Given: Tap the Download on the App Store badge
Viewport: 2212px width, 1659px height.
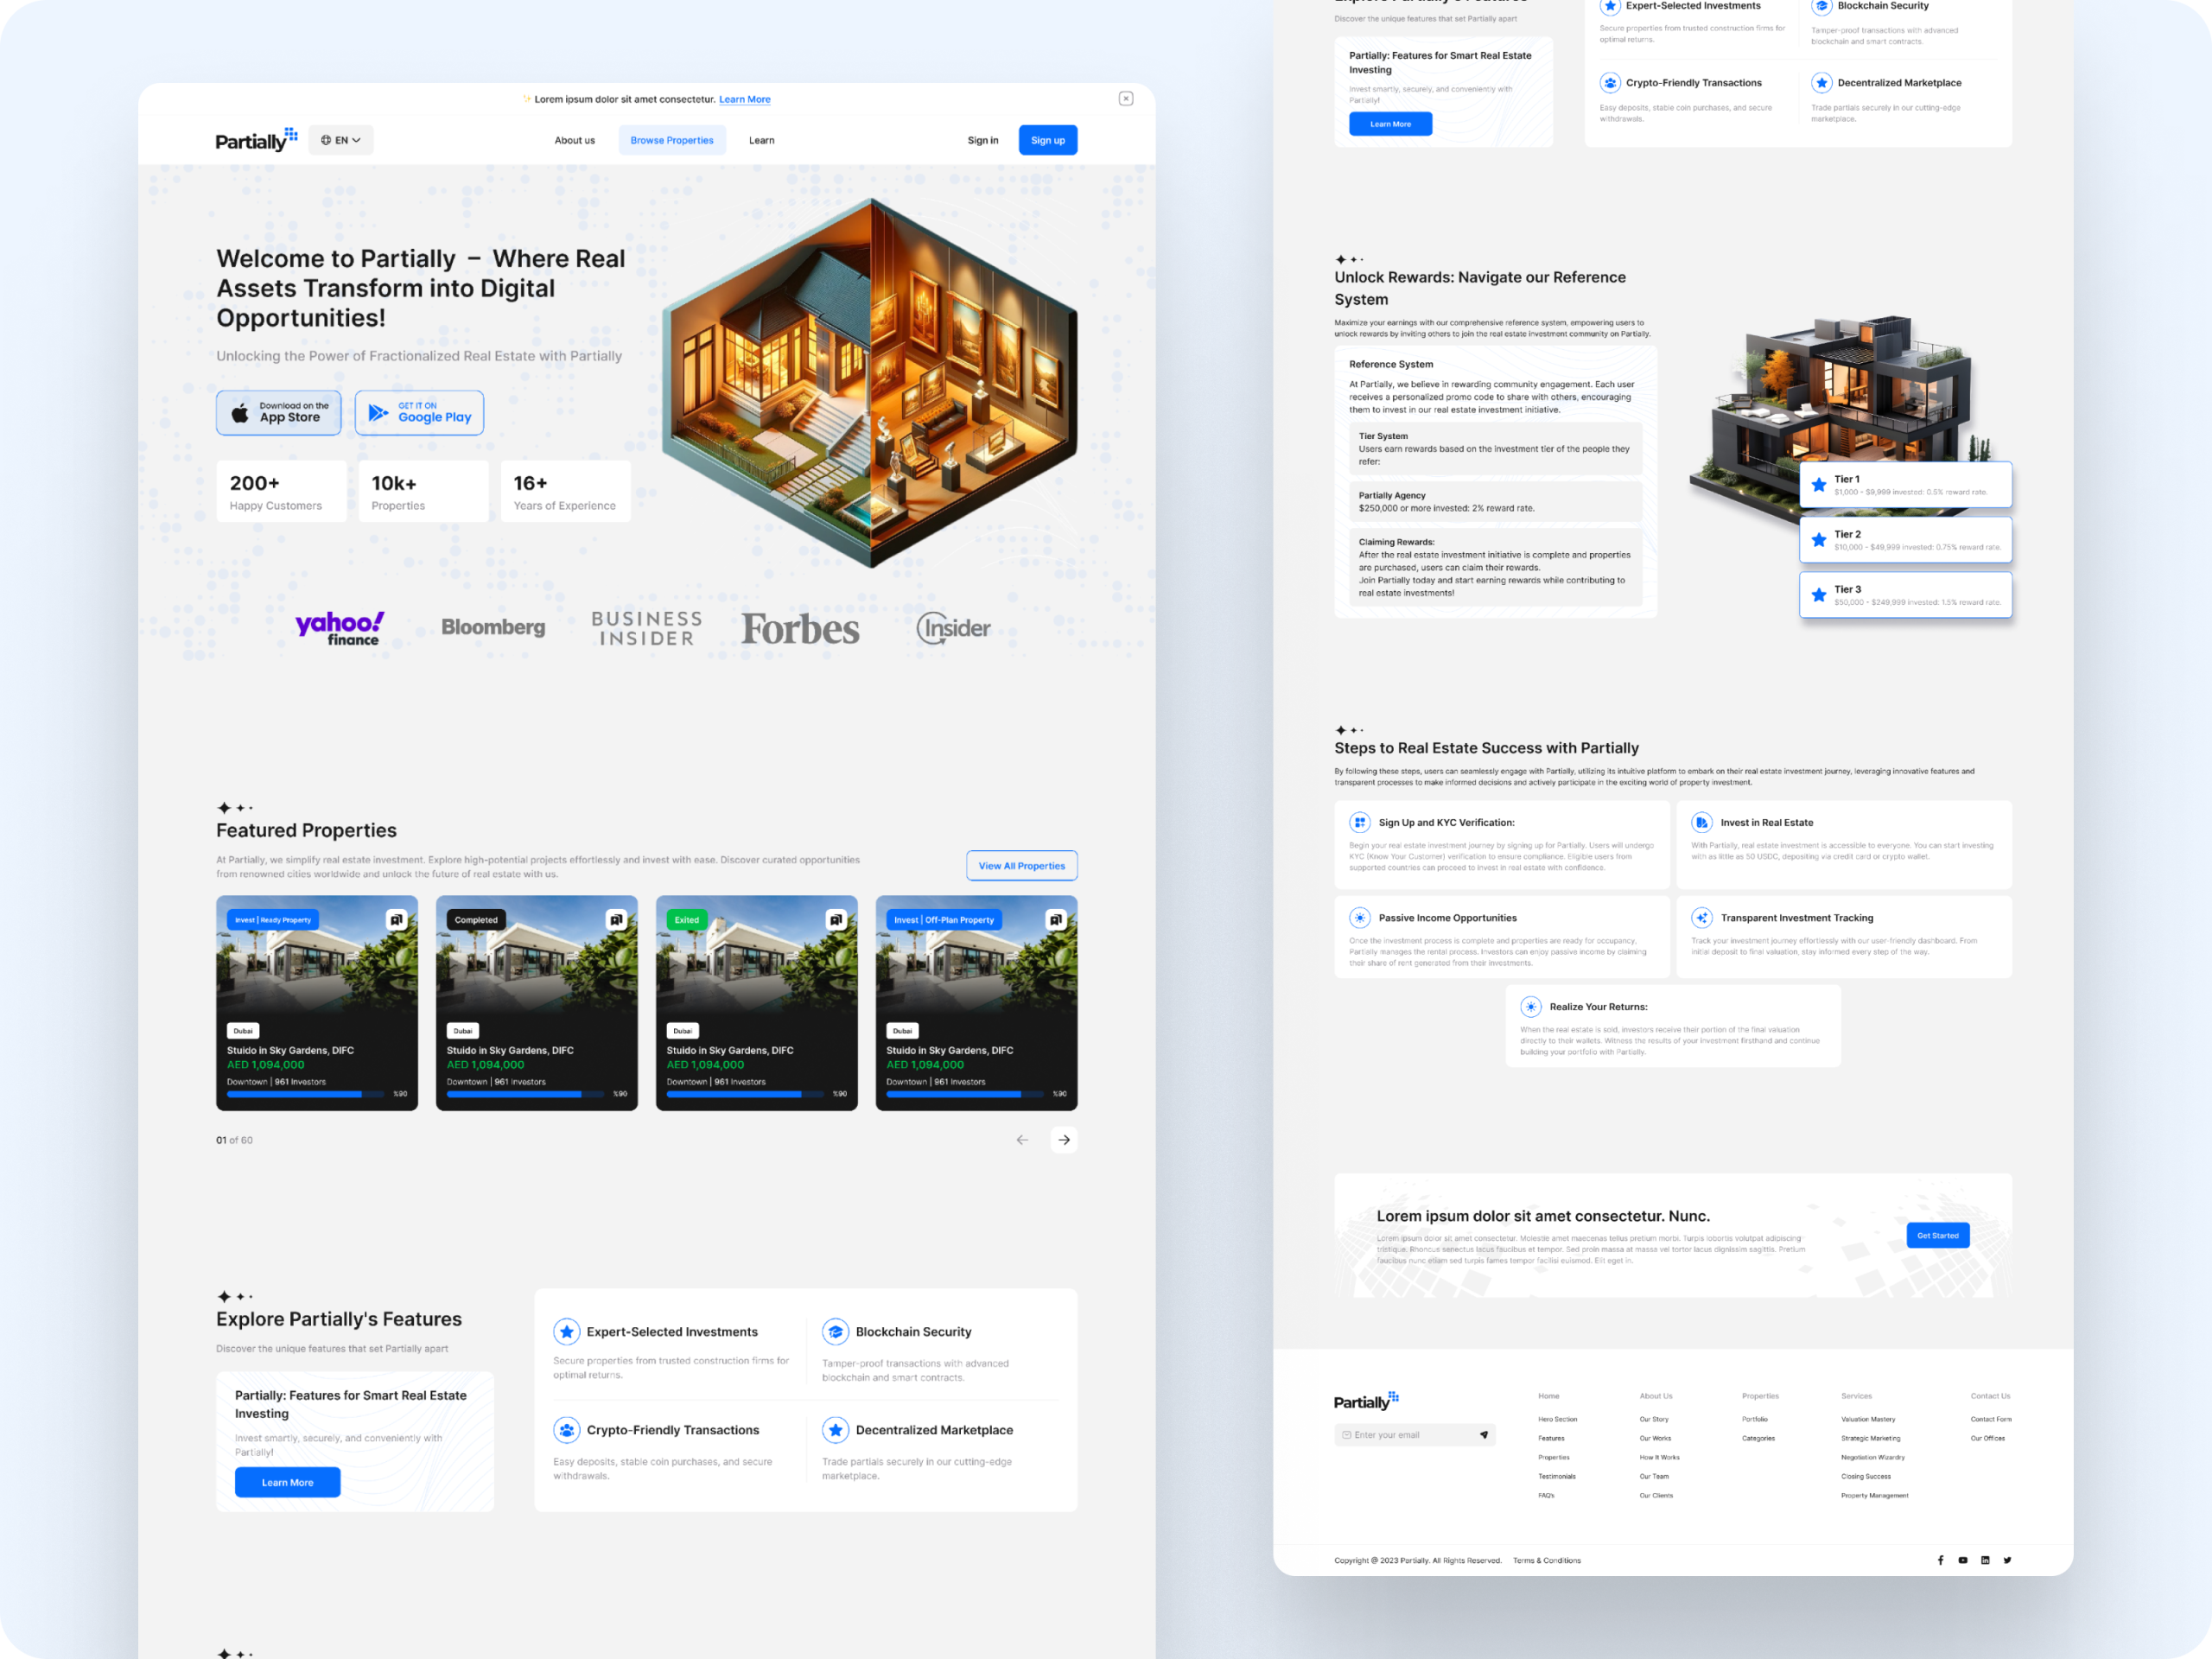Looking at the screenshot, I should coord(279,413).
